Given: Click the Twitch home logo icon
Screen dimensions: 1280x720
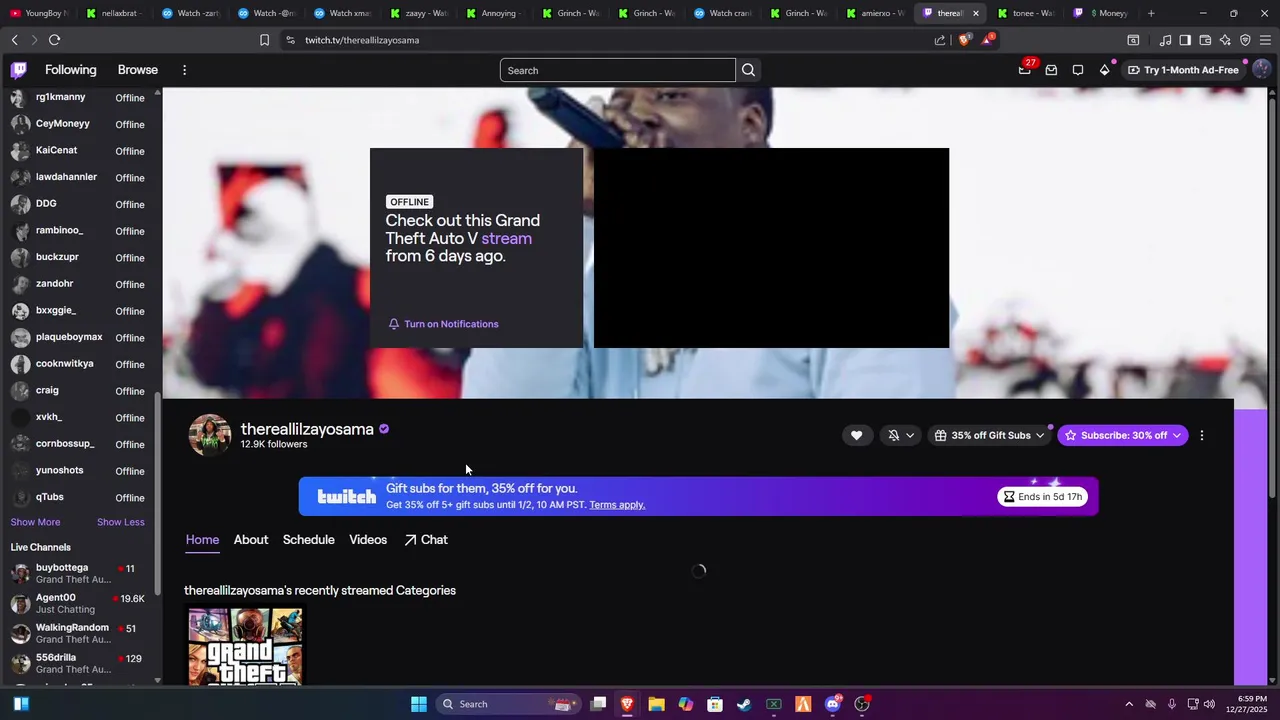Looking at the screenshot, I should (19, 70).
